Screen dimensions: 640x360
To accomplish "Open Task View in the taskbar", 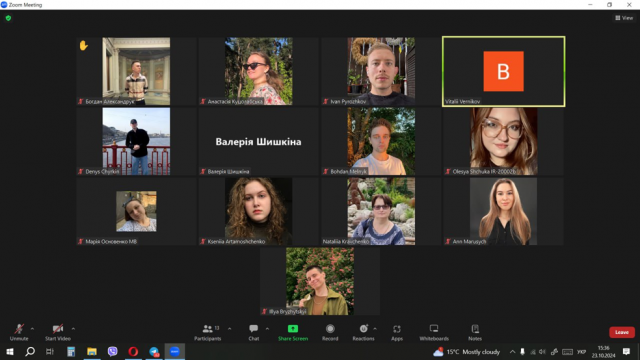I will point(50,351).
